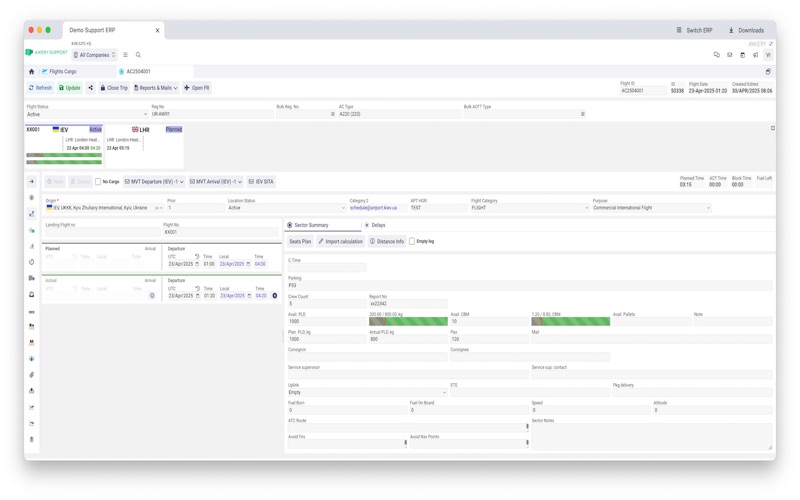Click the expand icon next to AWERY logo at top right
Image resolution: width=800 pixels, height=500 pixels.
[770, 44]
